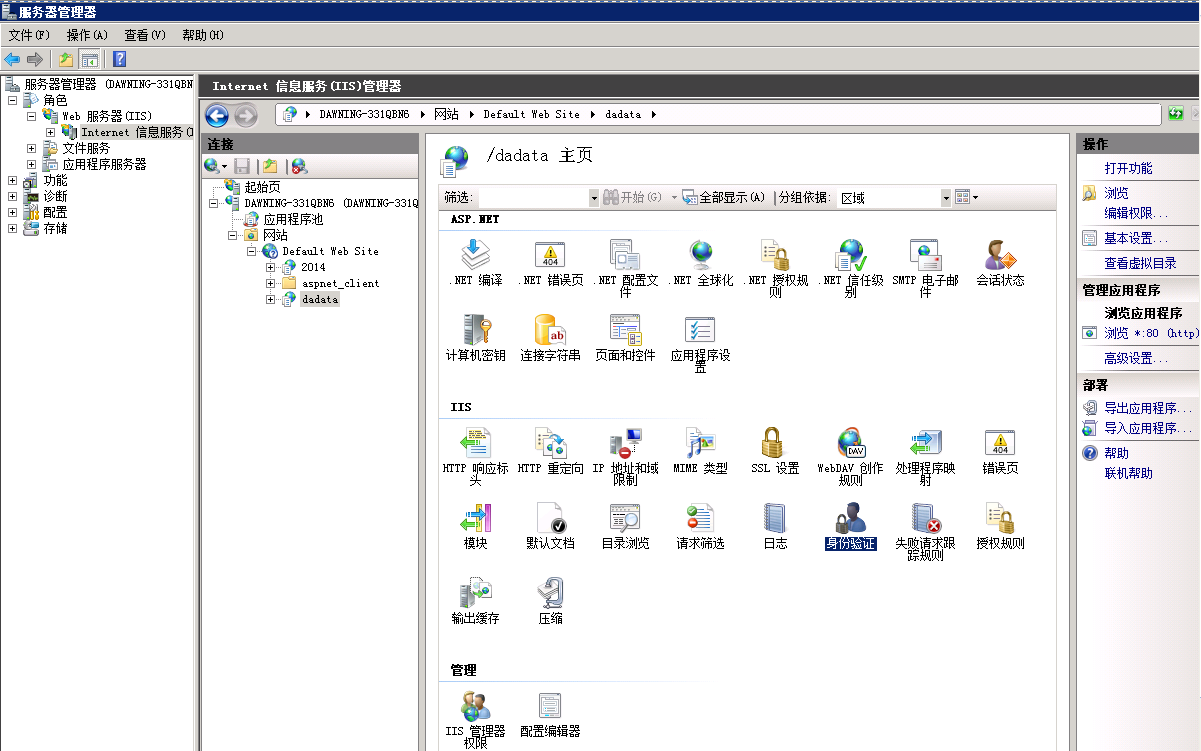Open the .NET 信任级别 icon

pos(850,268)
